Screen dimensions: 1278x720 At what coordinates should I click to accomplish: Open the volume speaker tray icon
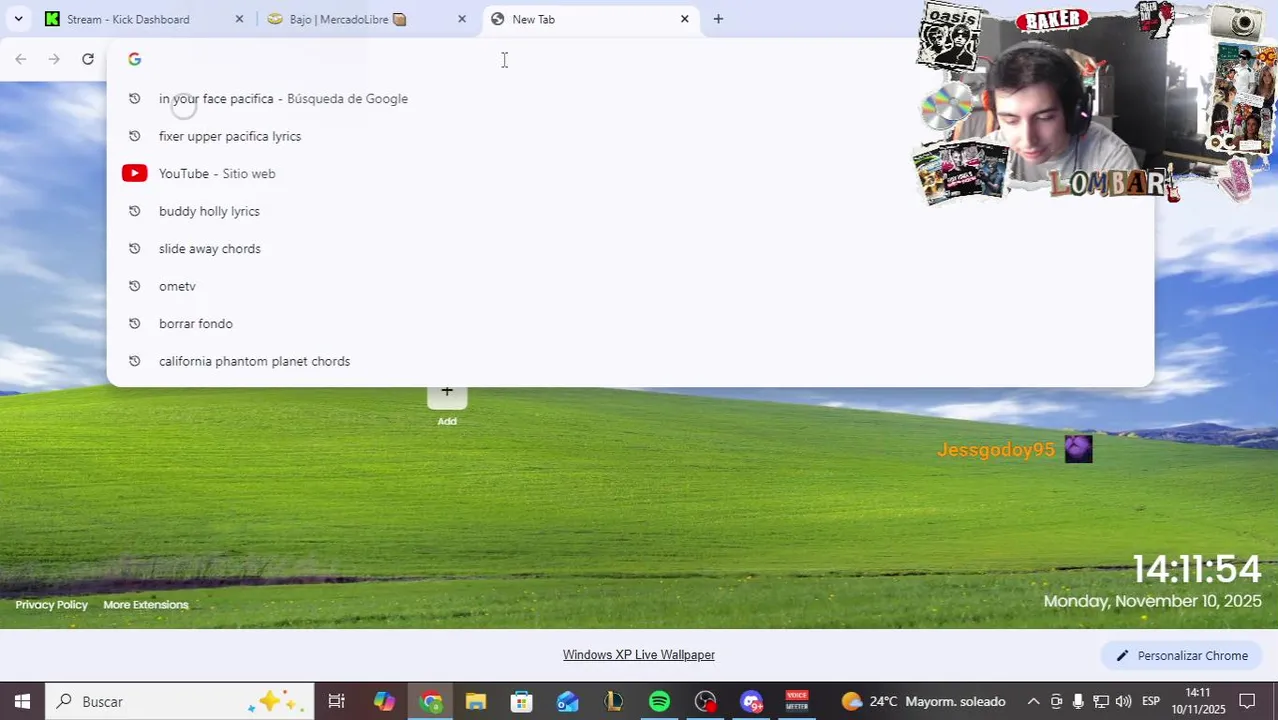click(1123, 702)
